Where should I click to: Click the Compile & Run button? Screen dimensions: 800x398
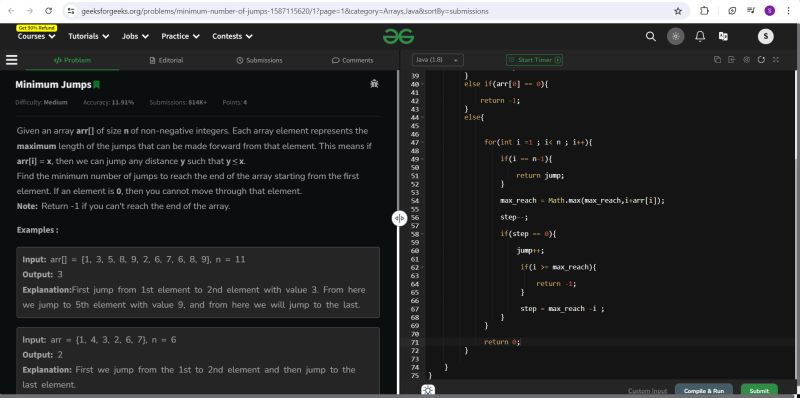tap(704, 390)
